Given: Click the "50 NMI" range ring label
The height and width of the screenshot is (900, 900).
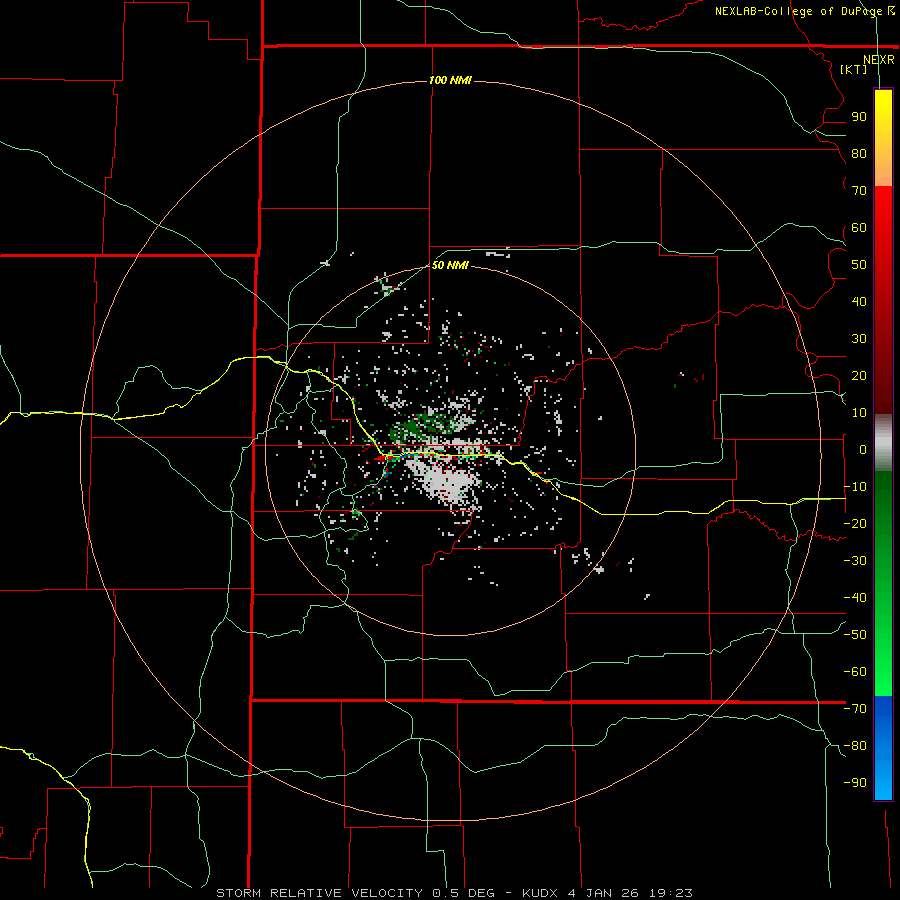Looking at the screenshot, I should (x=450, y=265).
